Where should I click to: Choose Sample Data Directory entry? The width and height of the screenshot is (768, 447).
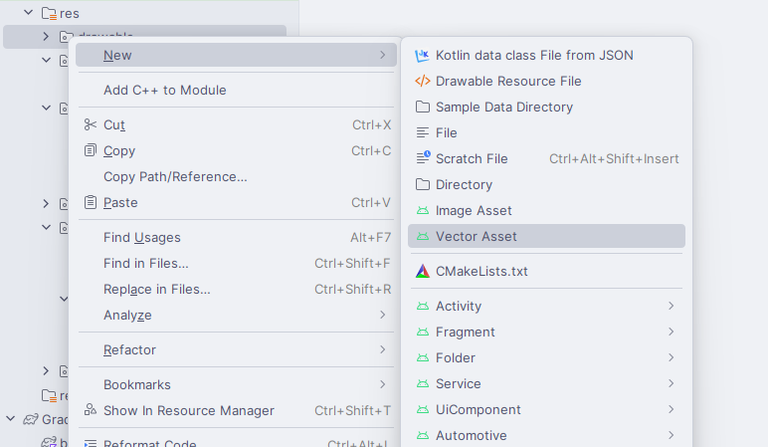[x=504, y=107]
